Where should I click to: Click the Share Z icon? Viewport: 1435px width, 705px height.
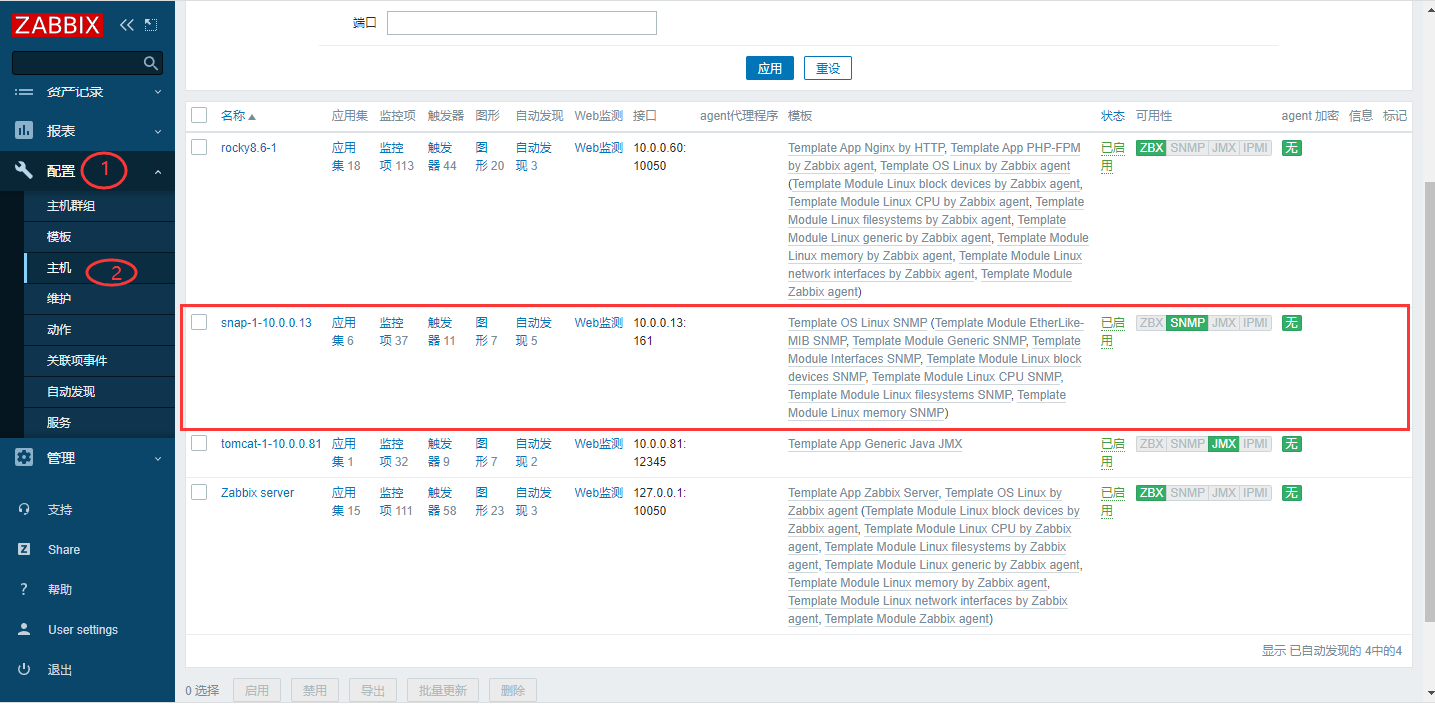[x=24, y=549]
